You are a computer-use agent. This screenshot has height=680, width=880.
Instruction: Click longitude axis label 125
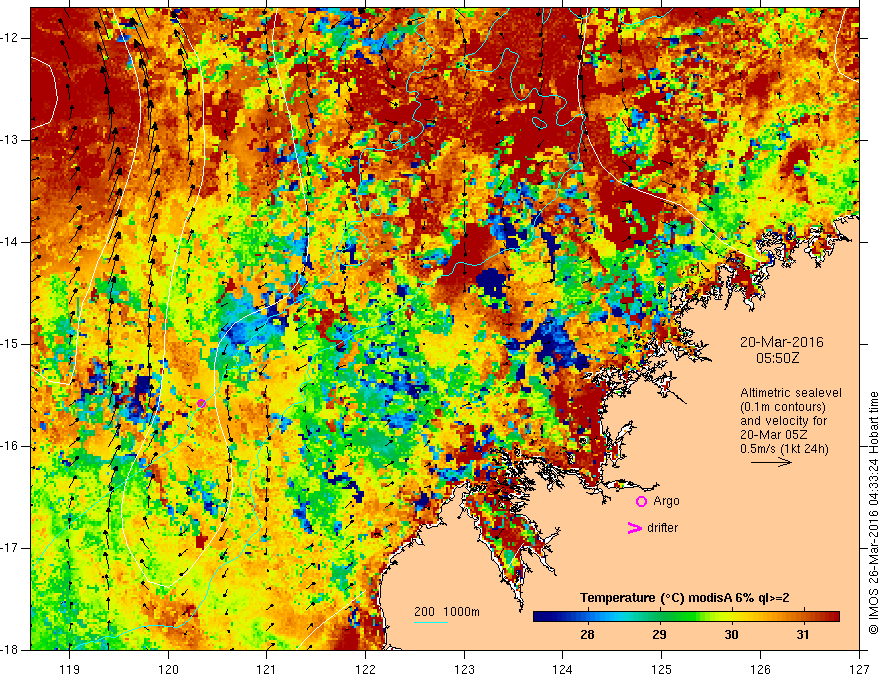(662, 669)
